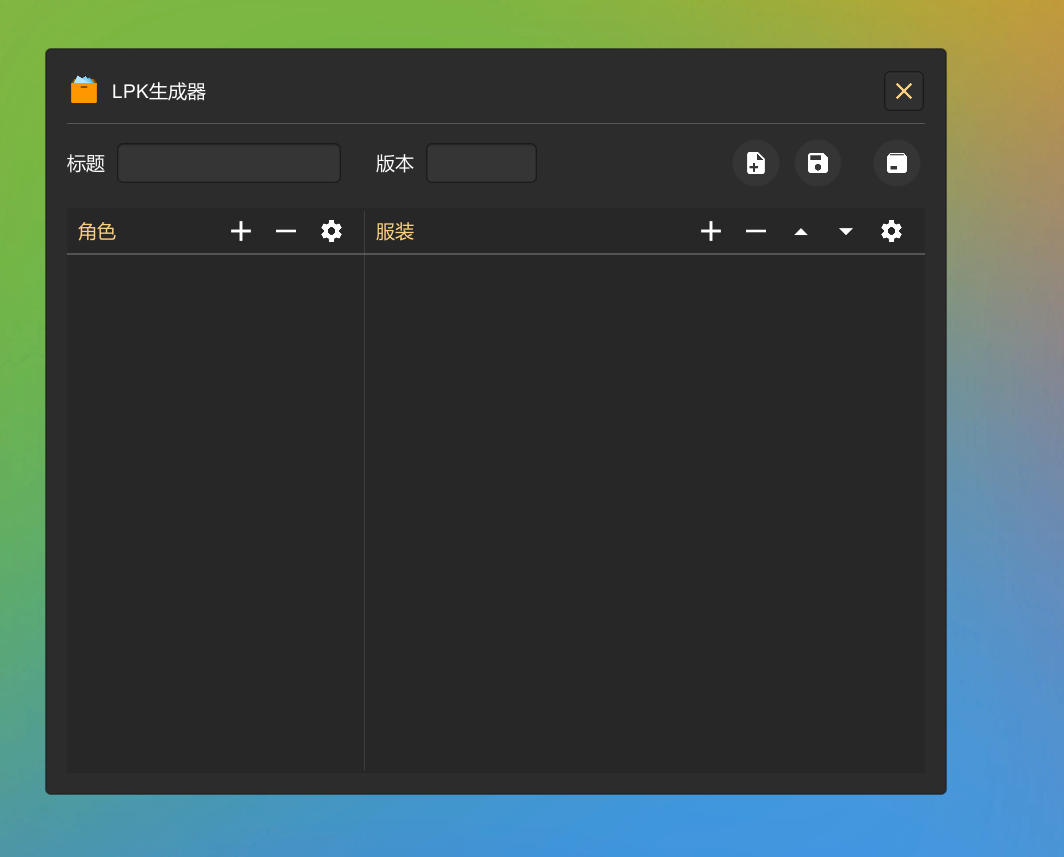Move the 服装 down with the down arrow
This screenshot has width=1064, height=857.
(x=846, y=231)
